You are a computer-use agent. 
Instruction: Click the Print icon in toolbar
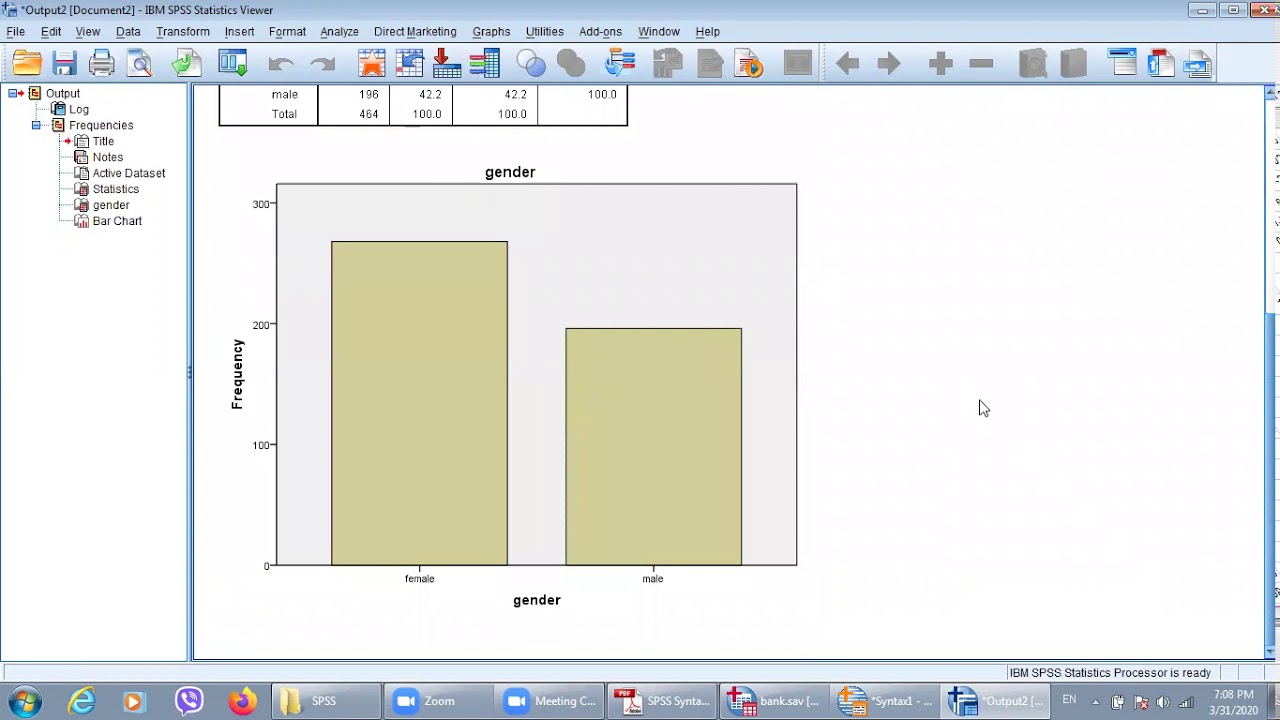click(x=102, y=64)
